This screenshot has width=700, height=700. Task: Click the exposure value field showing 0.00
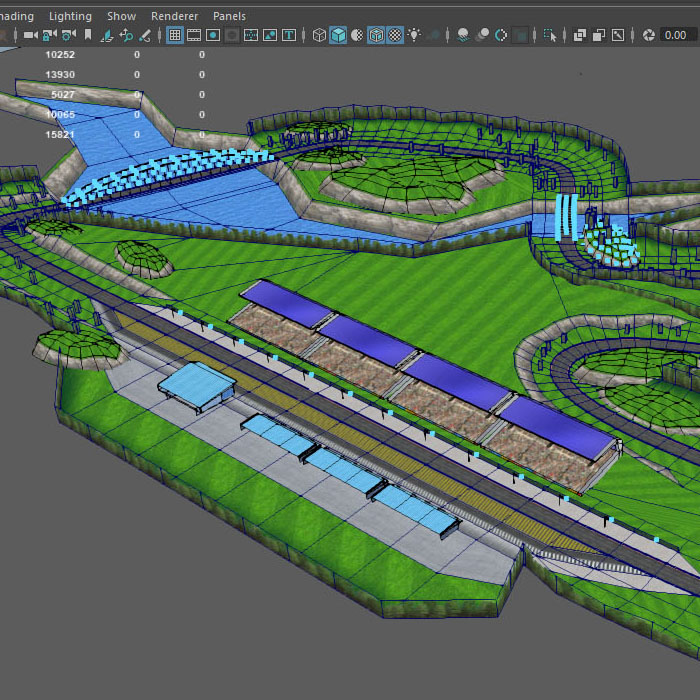click(x=675, y=35)
